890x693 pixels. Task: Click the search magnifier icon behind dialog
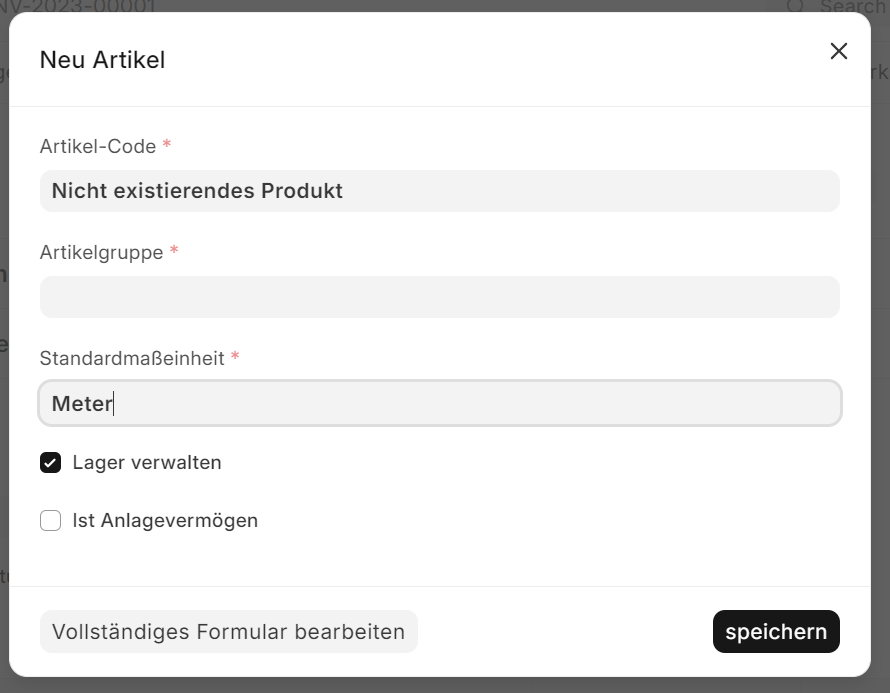point(796,6)
